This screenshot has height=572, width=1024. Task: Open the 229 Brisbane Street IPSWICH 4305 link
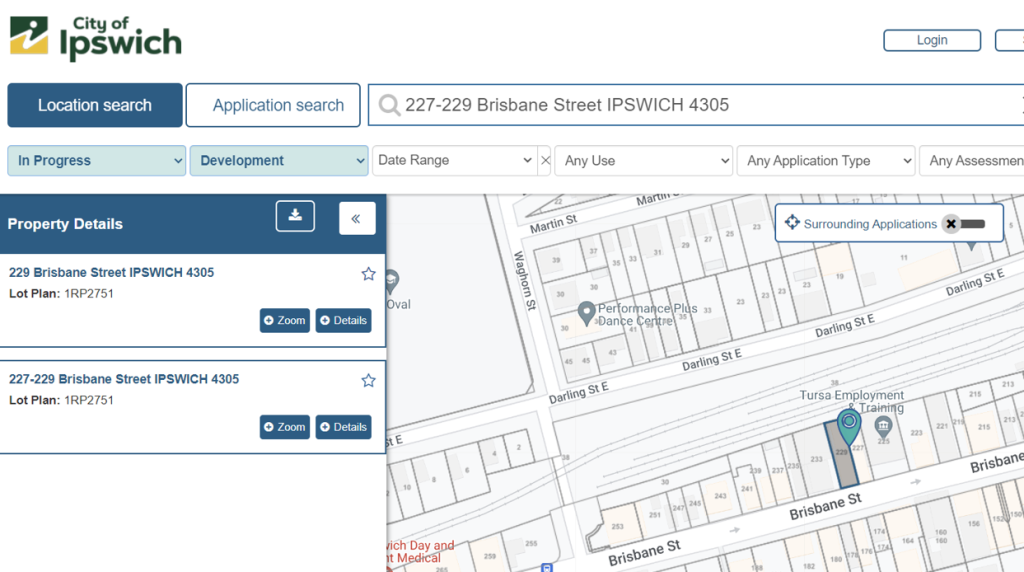(112, 273)
